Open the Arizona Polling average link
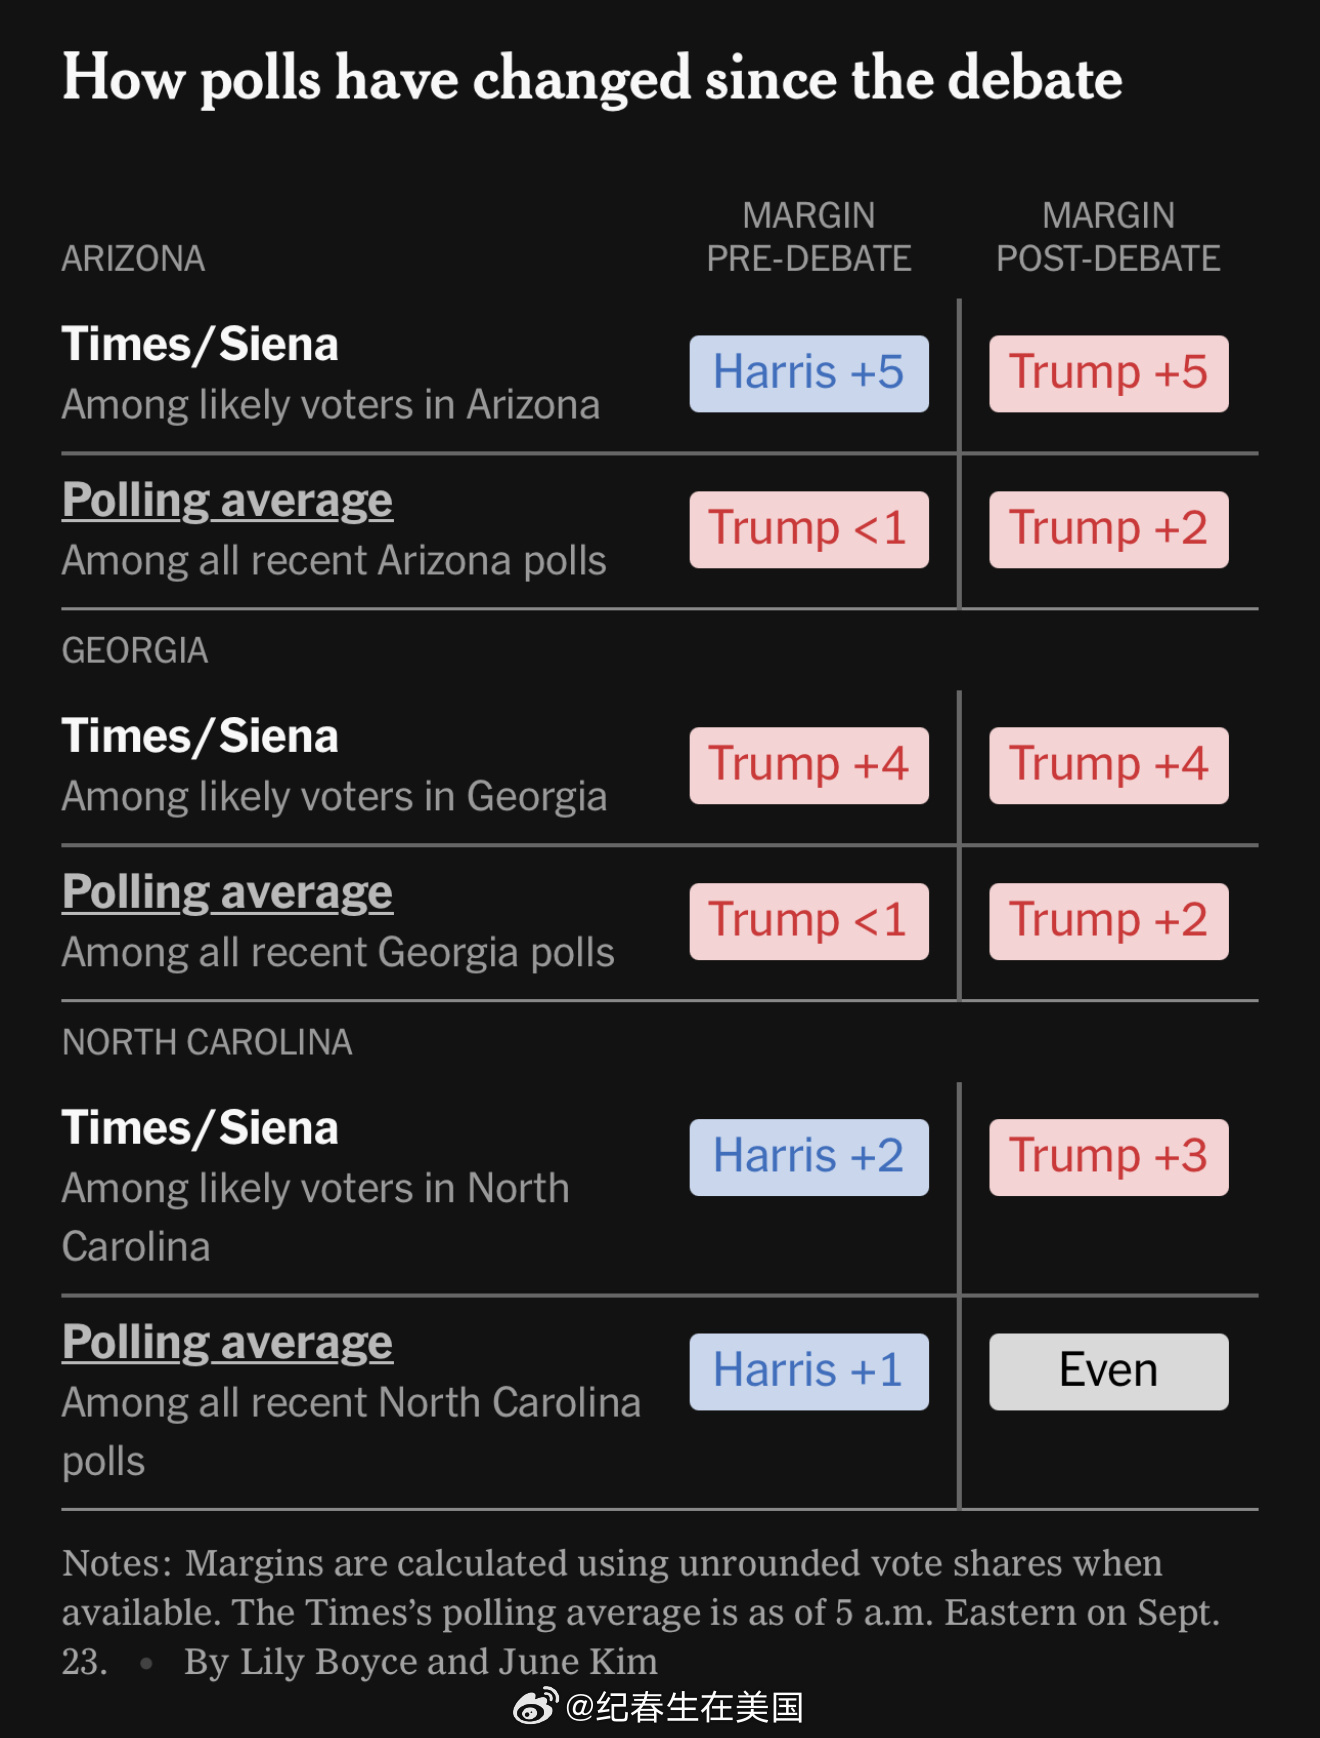The width and height of the screenshot is (1320, 1738). [x=227, y=500]
